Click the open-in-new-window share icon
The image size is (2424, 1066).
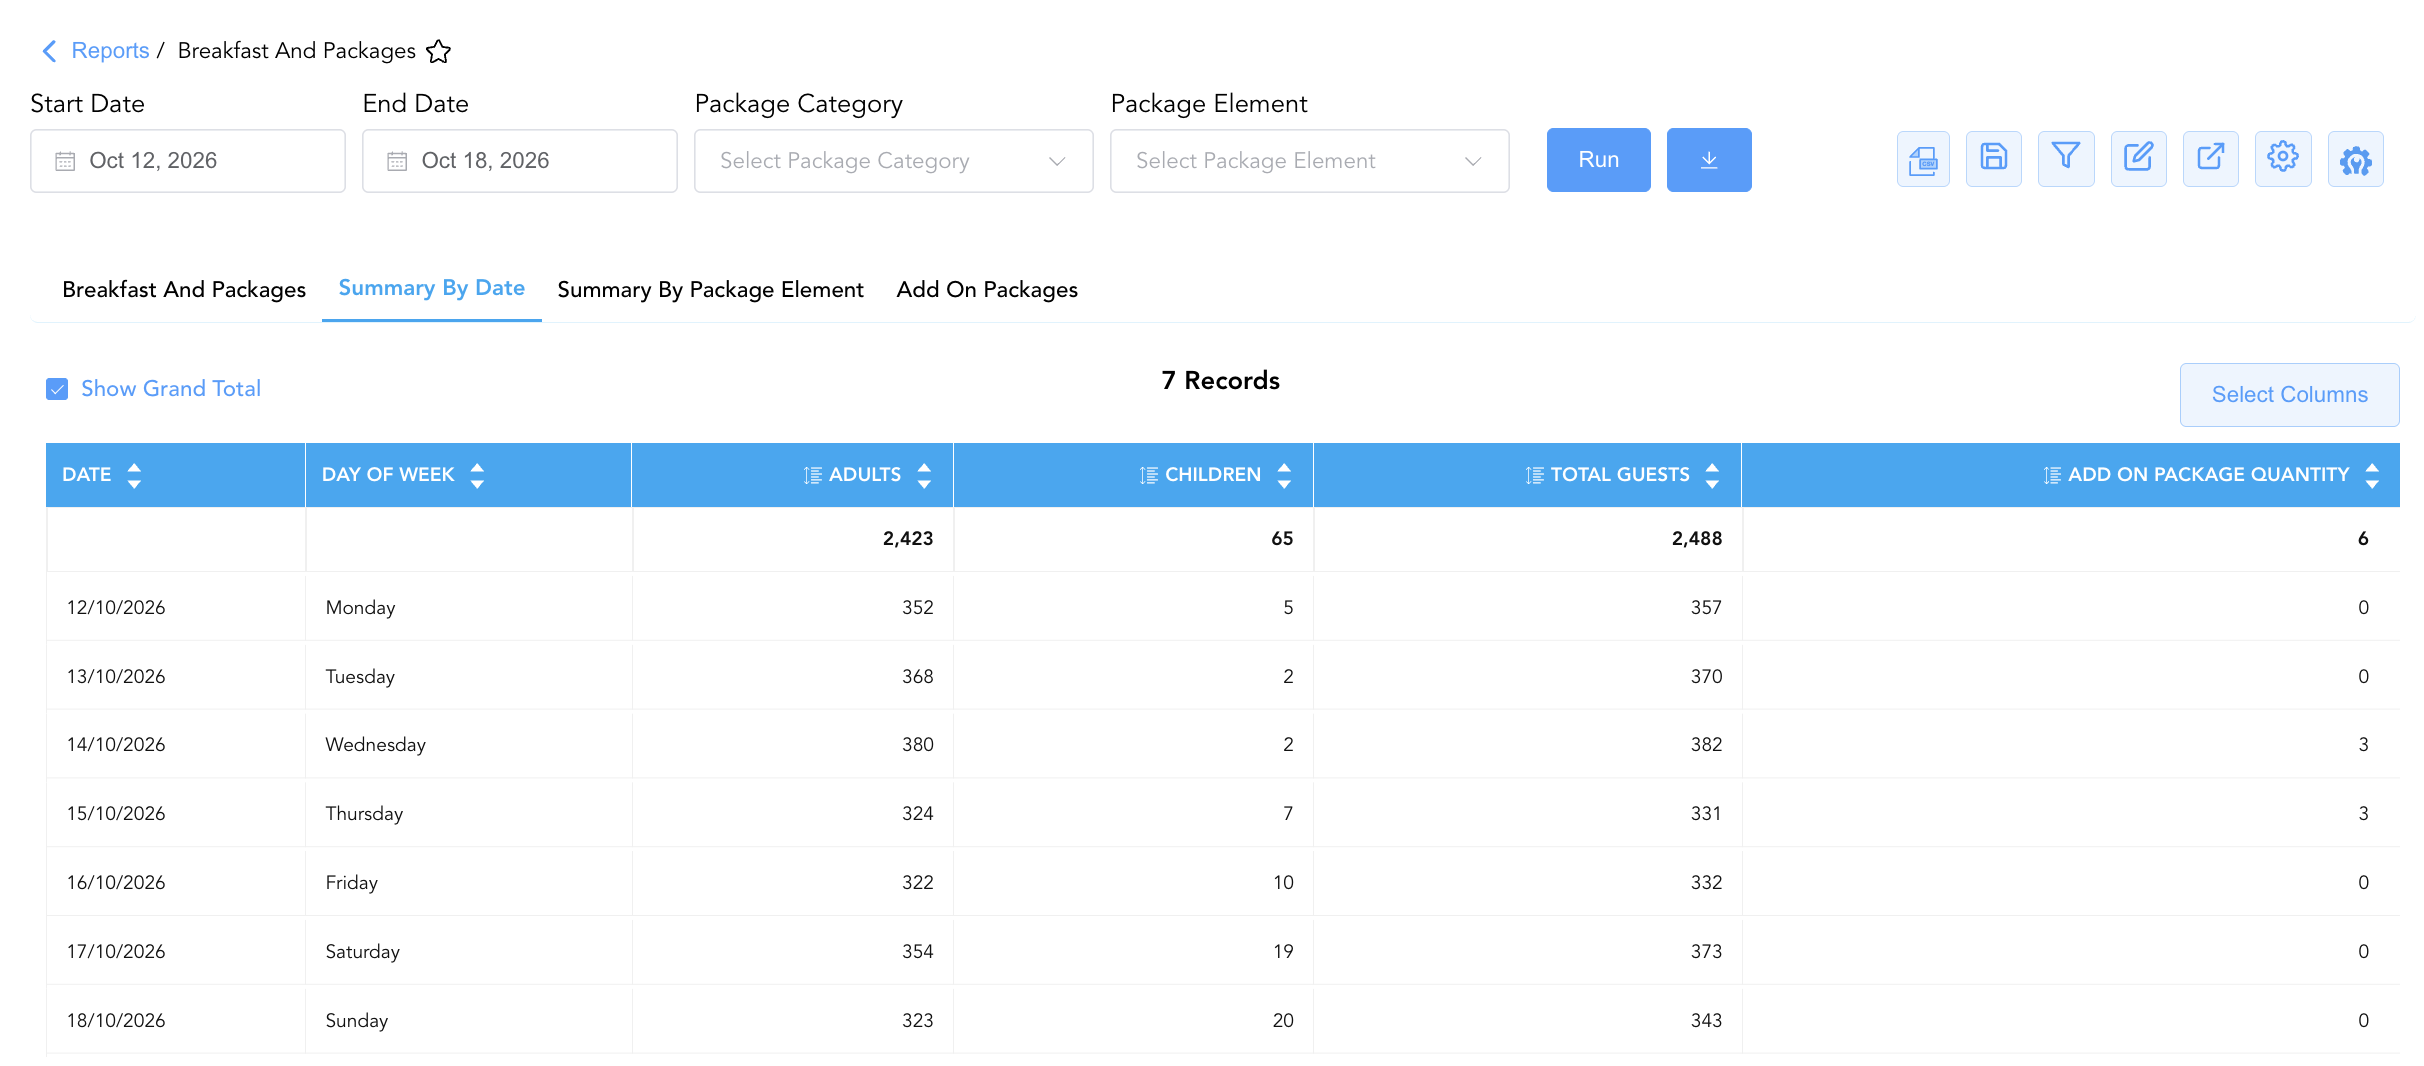(x=2210, y=159)
